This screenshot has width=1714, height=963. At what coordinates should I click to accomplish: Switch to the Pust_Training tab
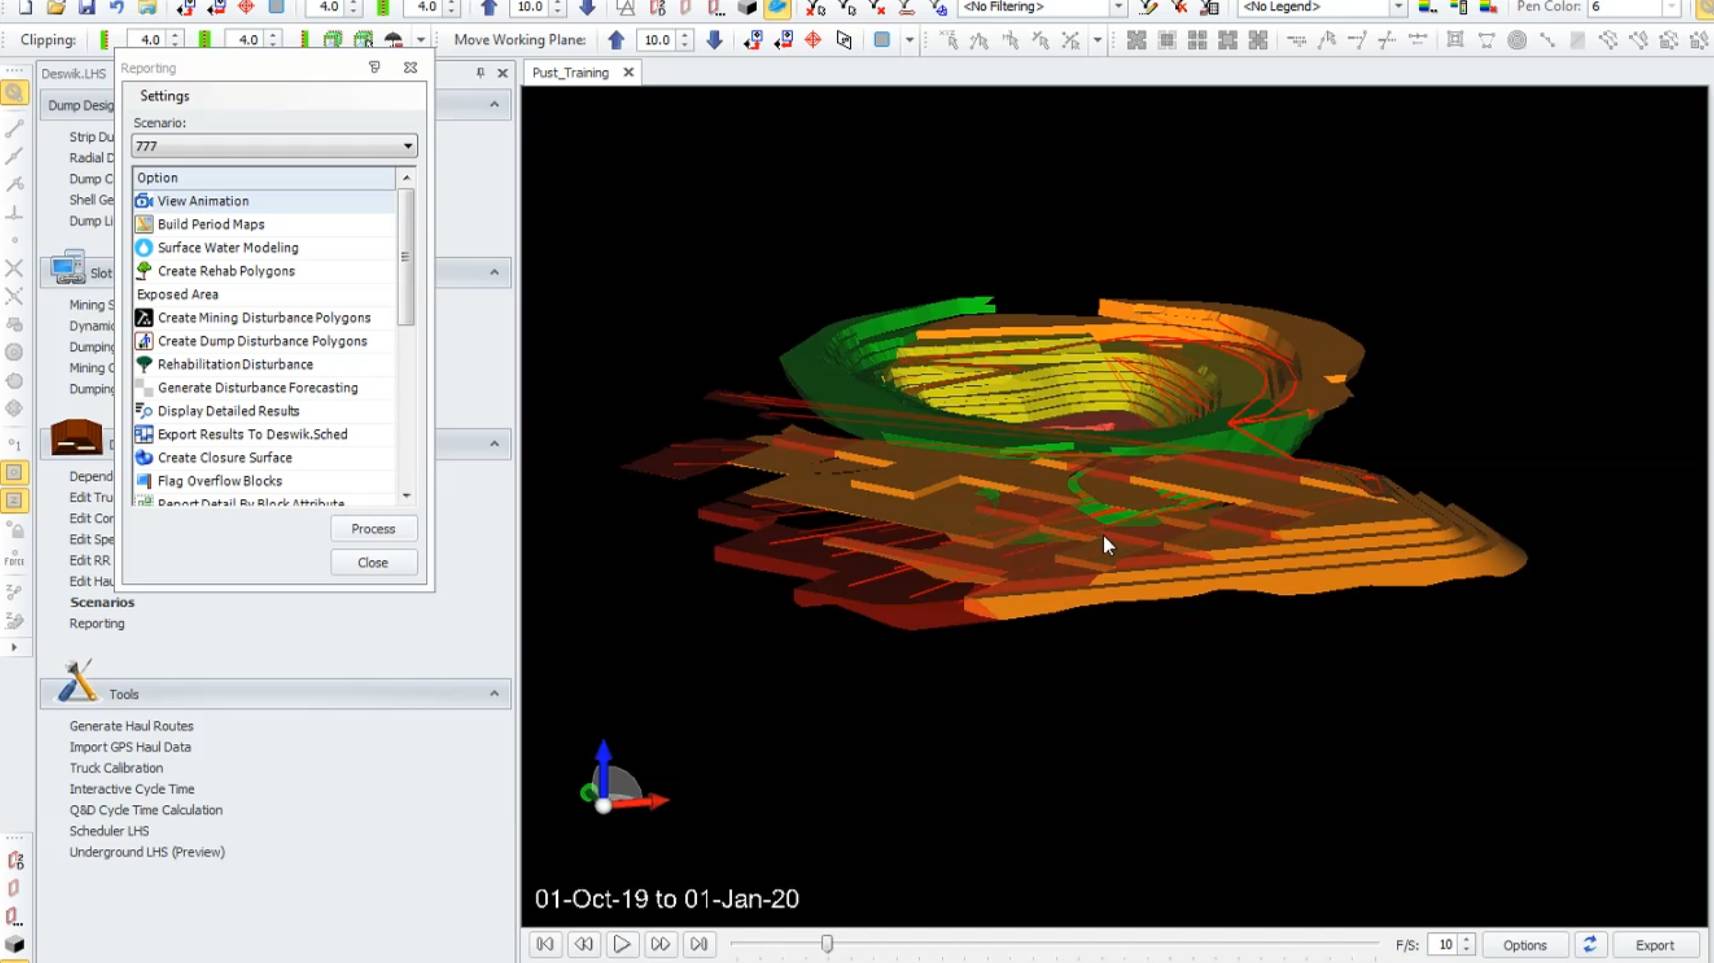(x=570, y=73)
